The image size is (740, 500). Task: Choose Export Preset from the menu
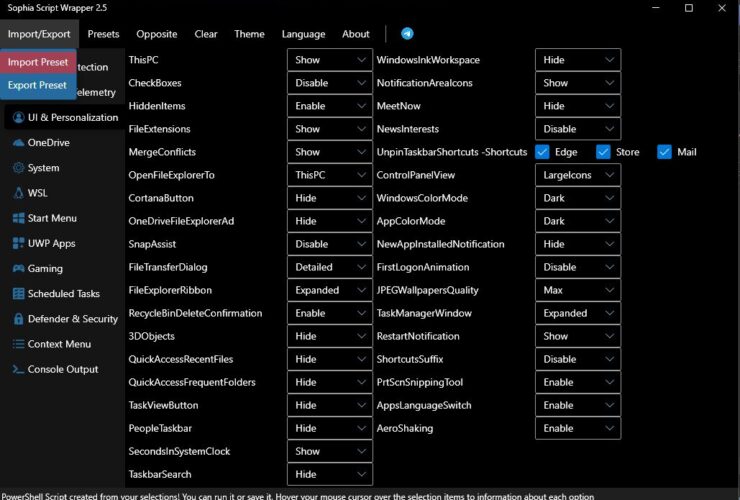point(37,85)
